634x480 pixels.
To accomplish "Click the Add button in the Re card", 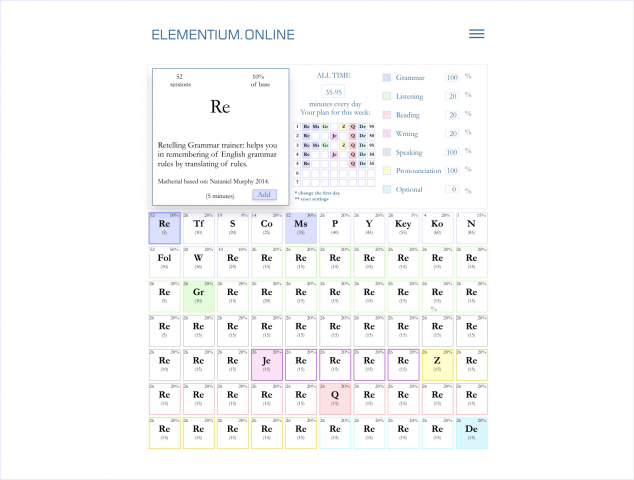I will [264, 195].
